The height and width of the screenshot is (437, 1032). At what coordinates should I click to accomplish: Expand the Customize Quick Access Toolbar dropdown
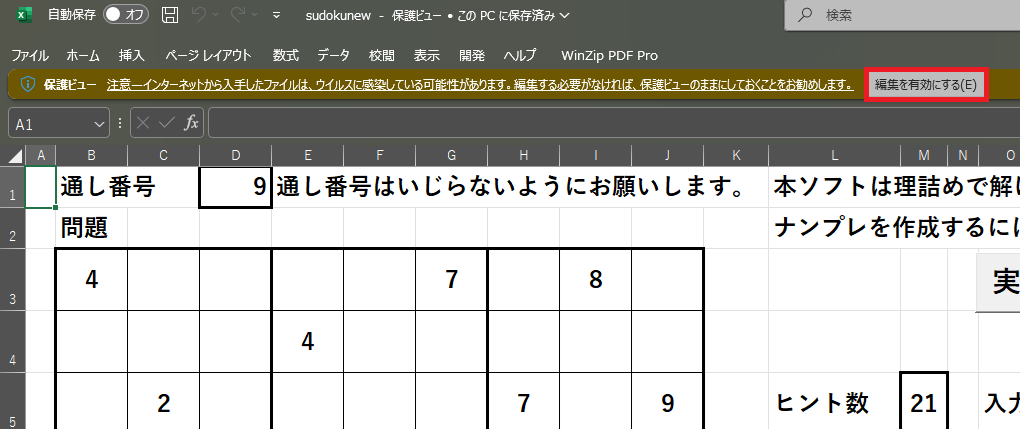tap(276, 15)
